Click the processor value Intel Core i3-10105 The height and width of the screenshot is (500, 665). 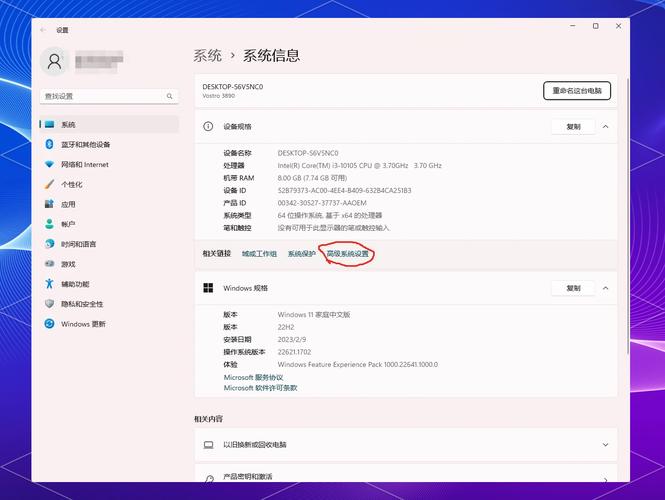(x=360, y=165)
